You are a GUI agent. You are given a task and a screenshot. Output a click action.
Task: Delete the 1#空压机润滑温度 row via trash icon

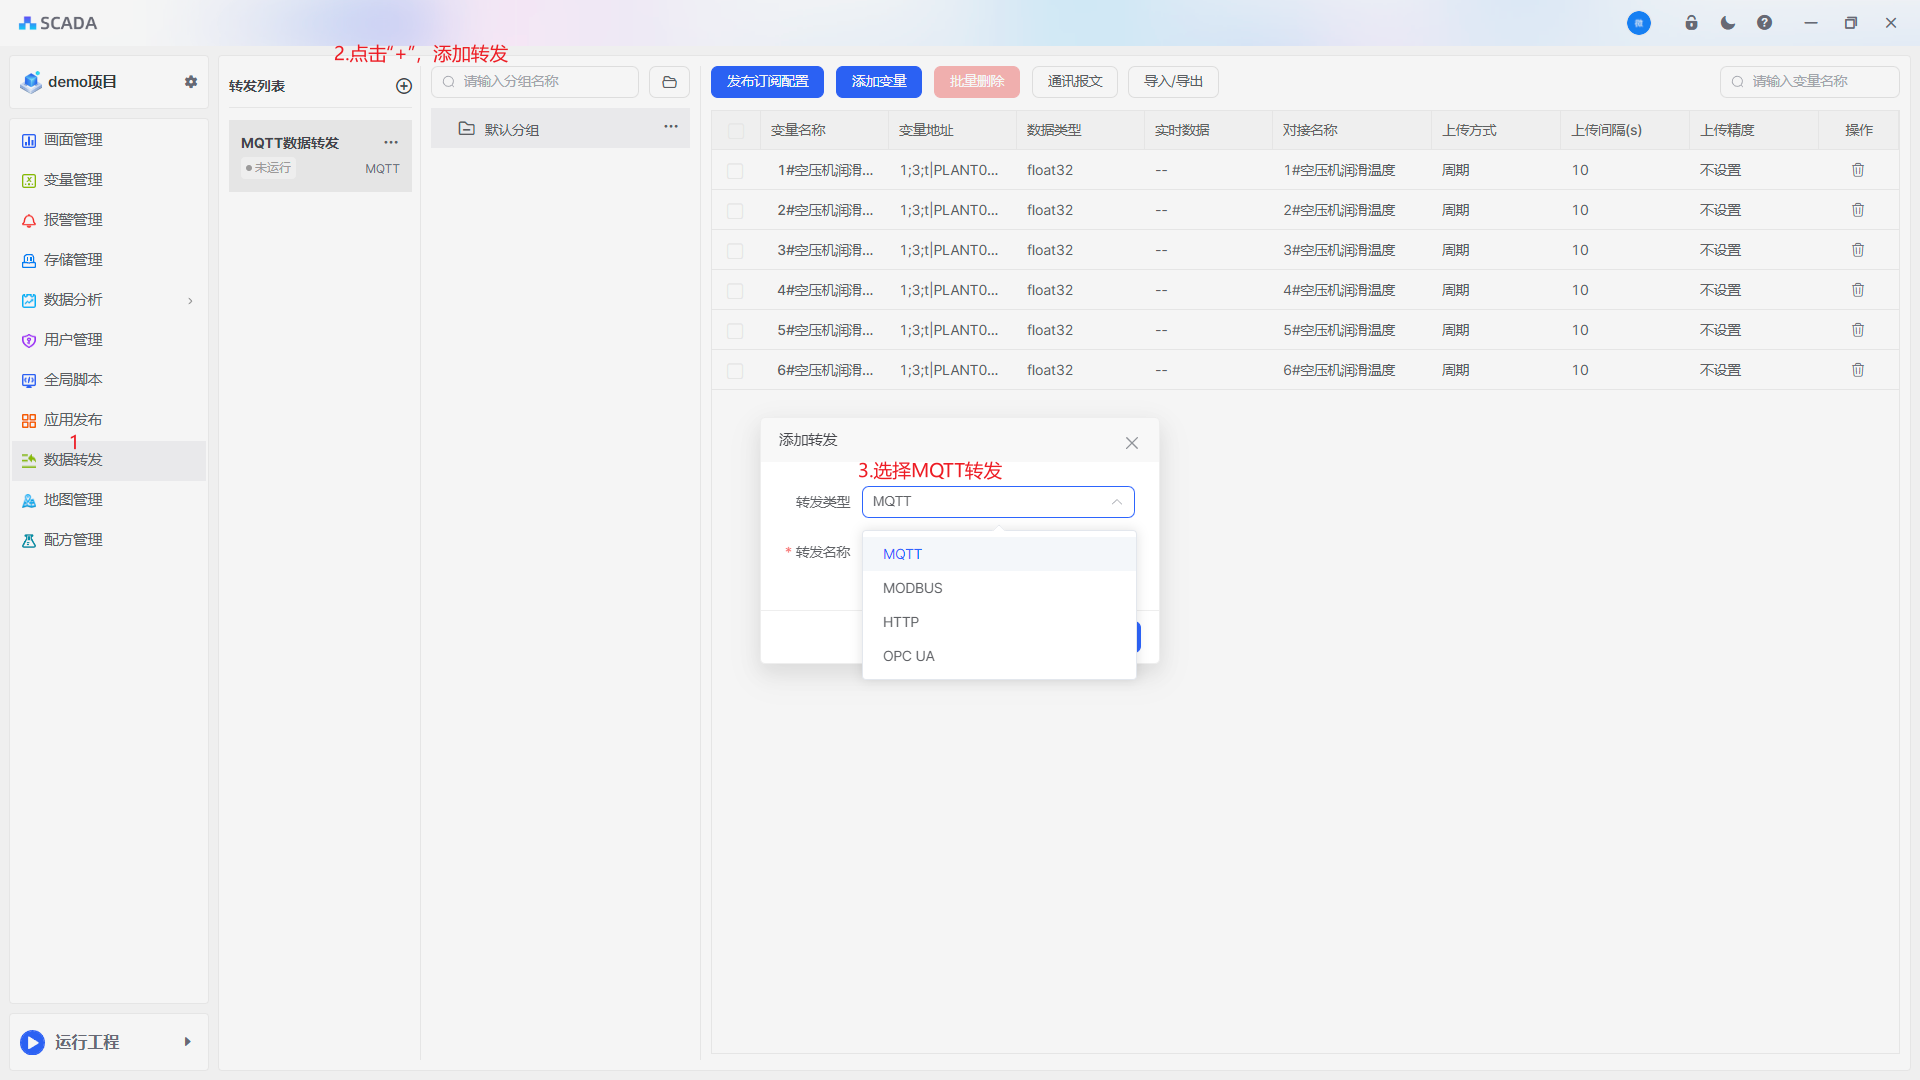click(1857, 170)
